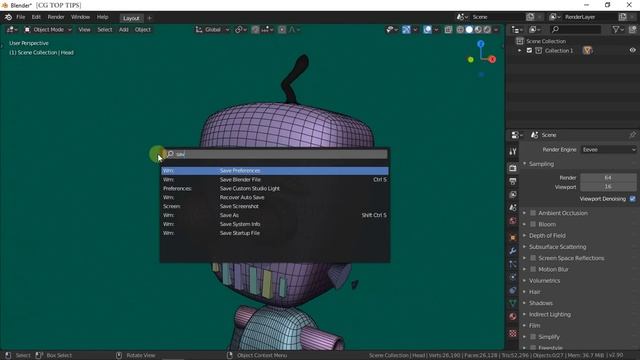This screenshot has width=640, height=360.
Task: Toggle proportional editing button
Action: pos(282,29)
